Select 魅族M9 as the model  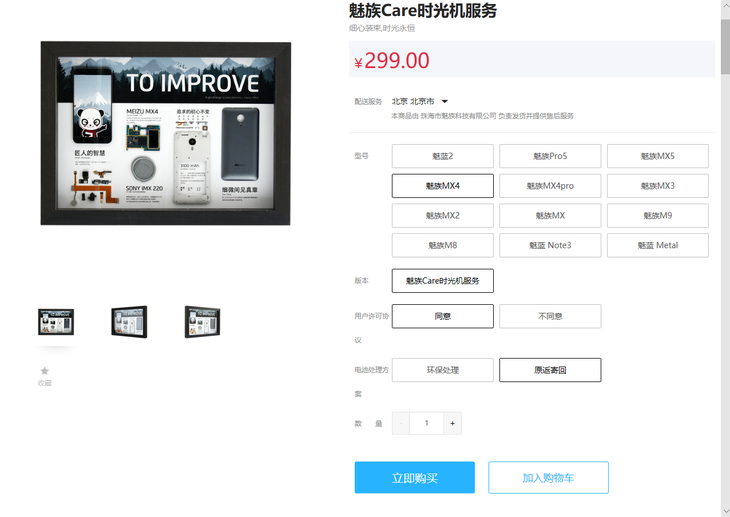tap(658, 216)
